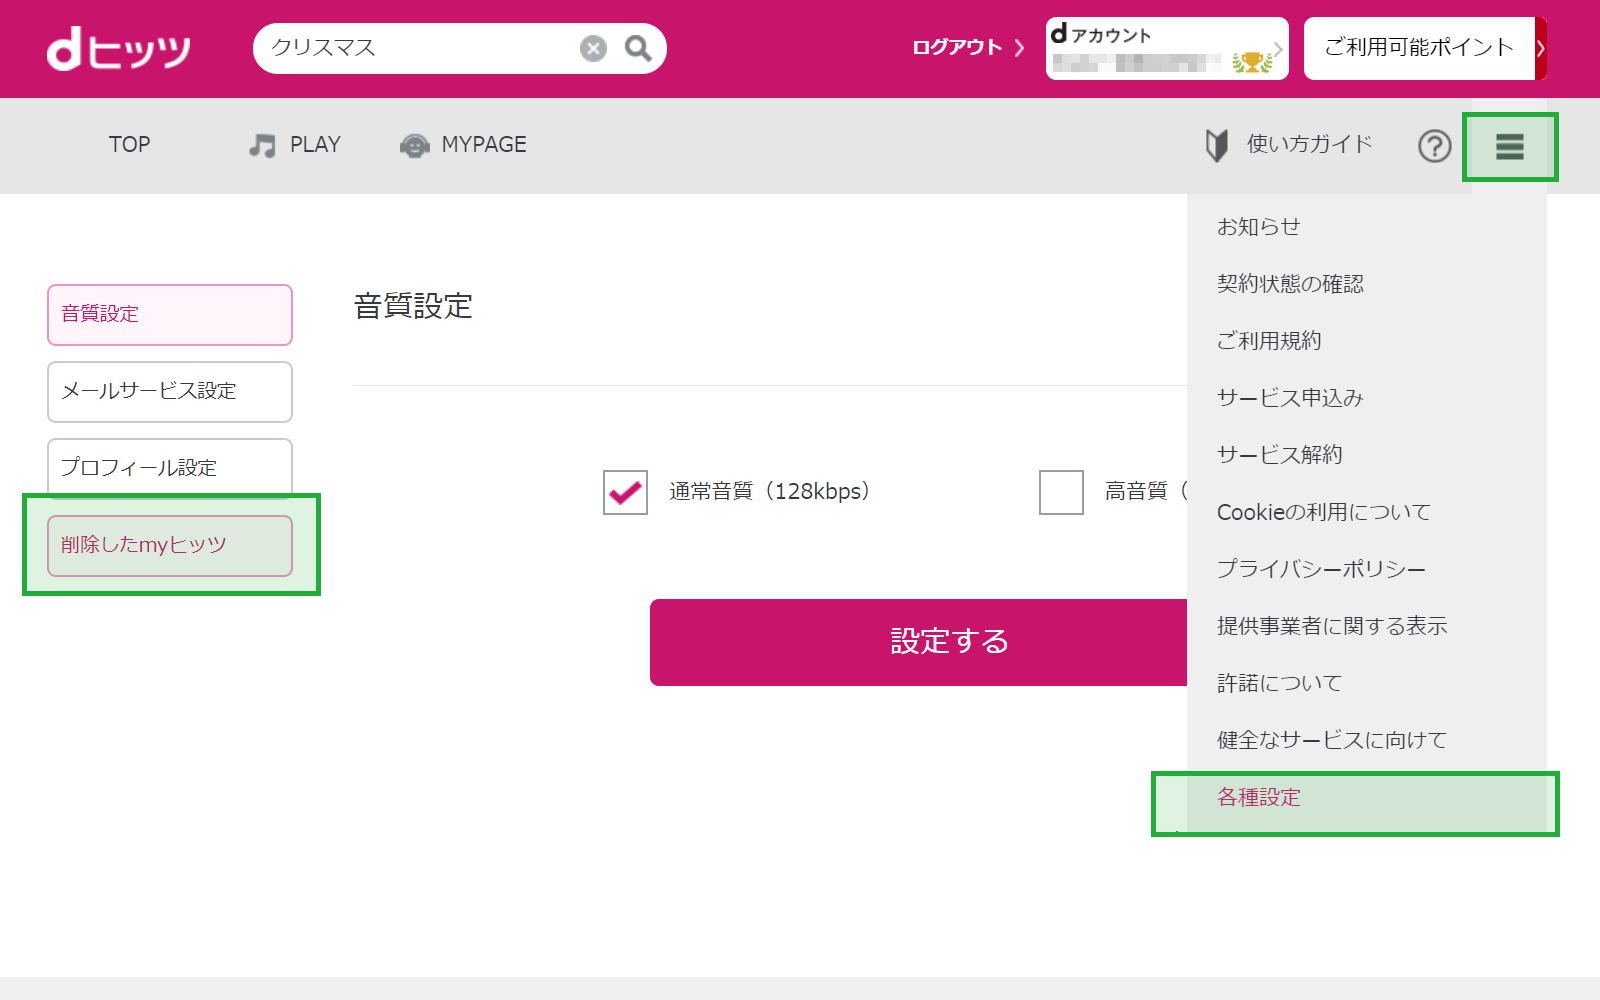This screenshot has height=1000, width=1600.
Task: Click the ログアウト link
Action: 968,47
